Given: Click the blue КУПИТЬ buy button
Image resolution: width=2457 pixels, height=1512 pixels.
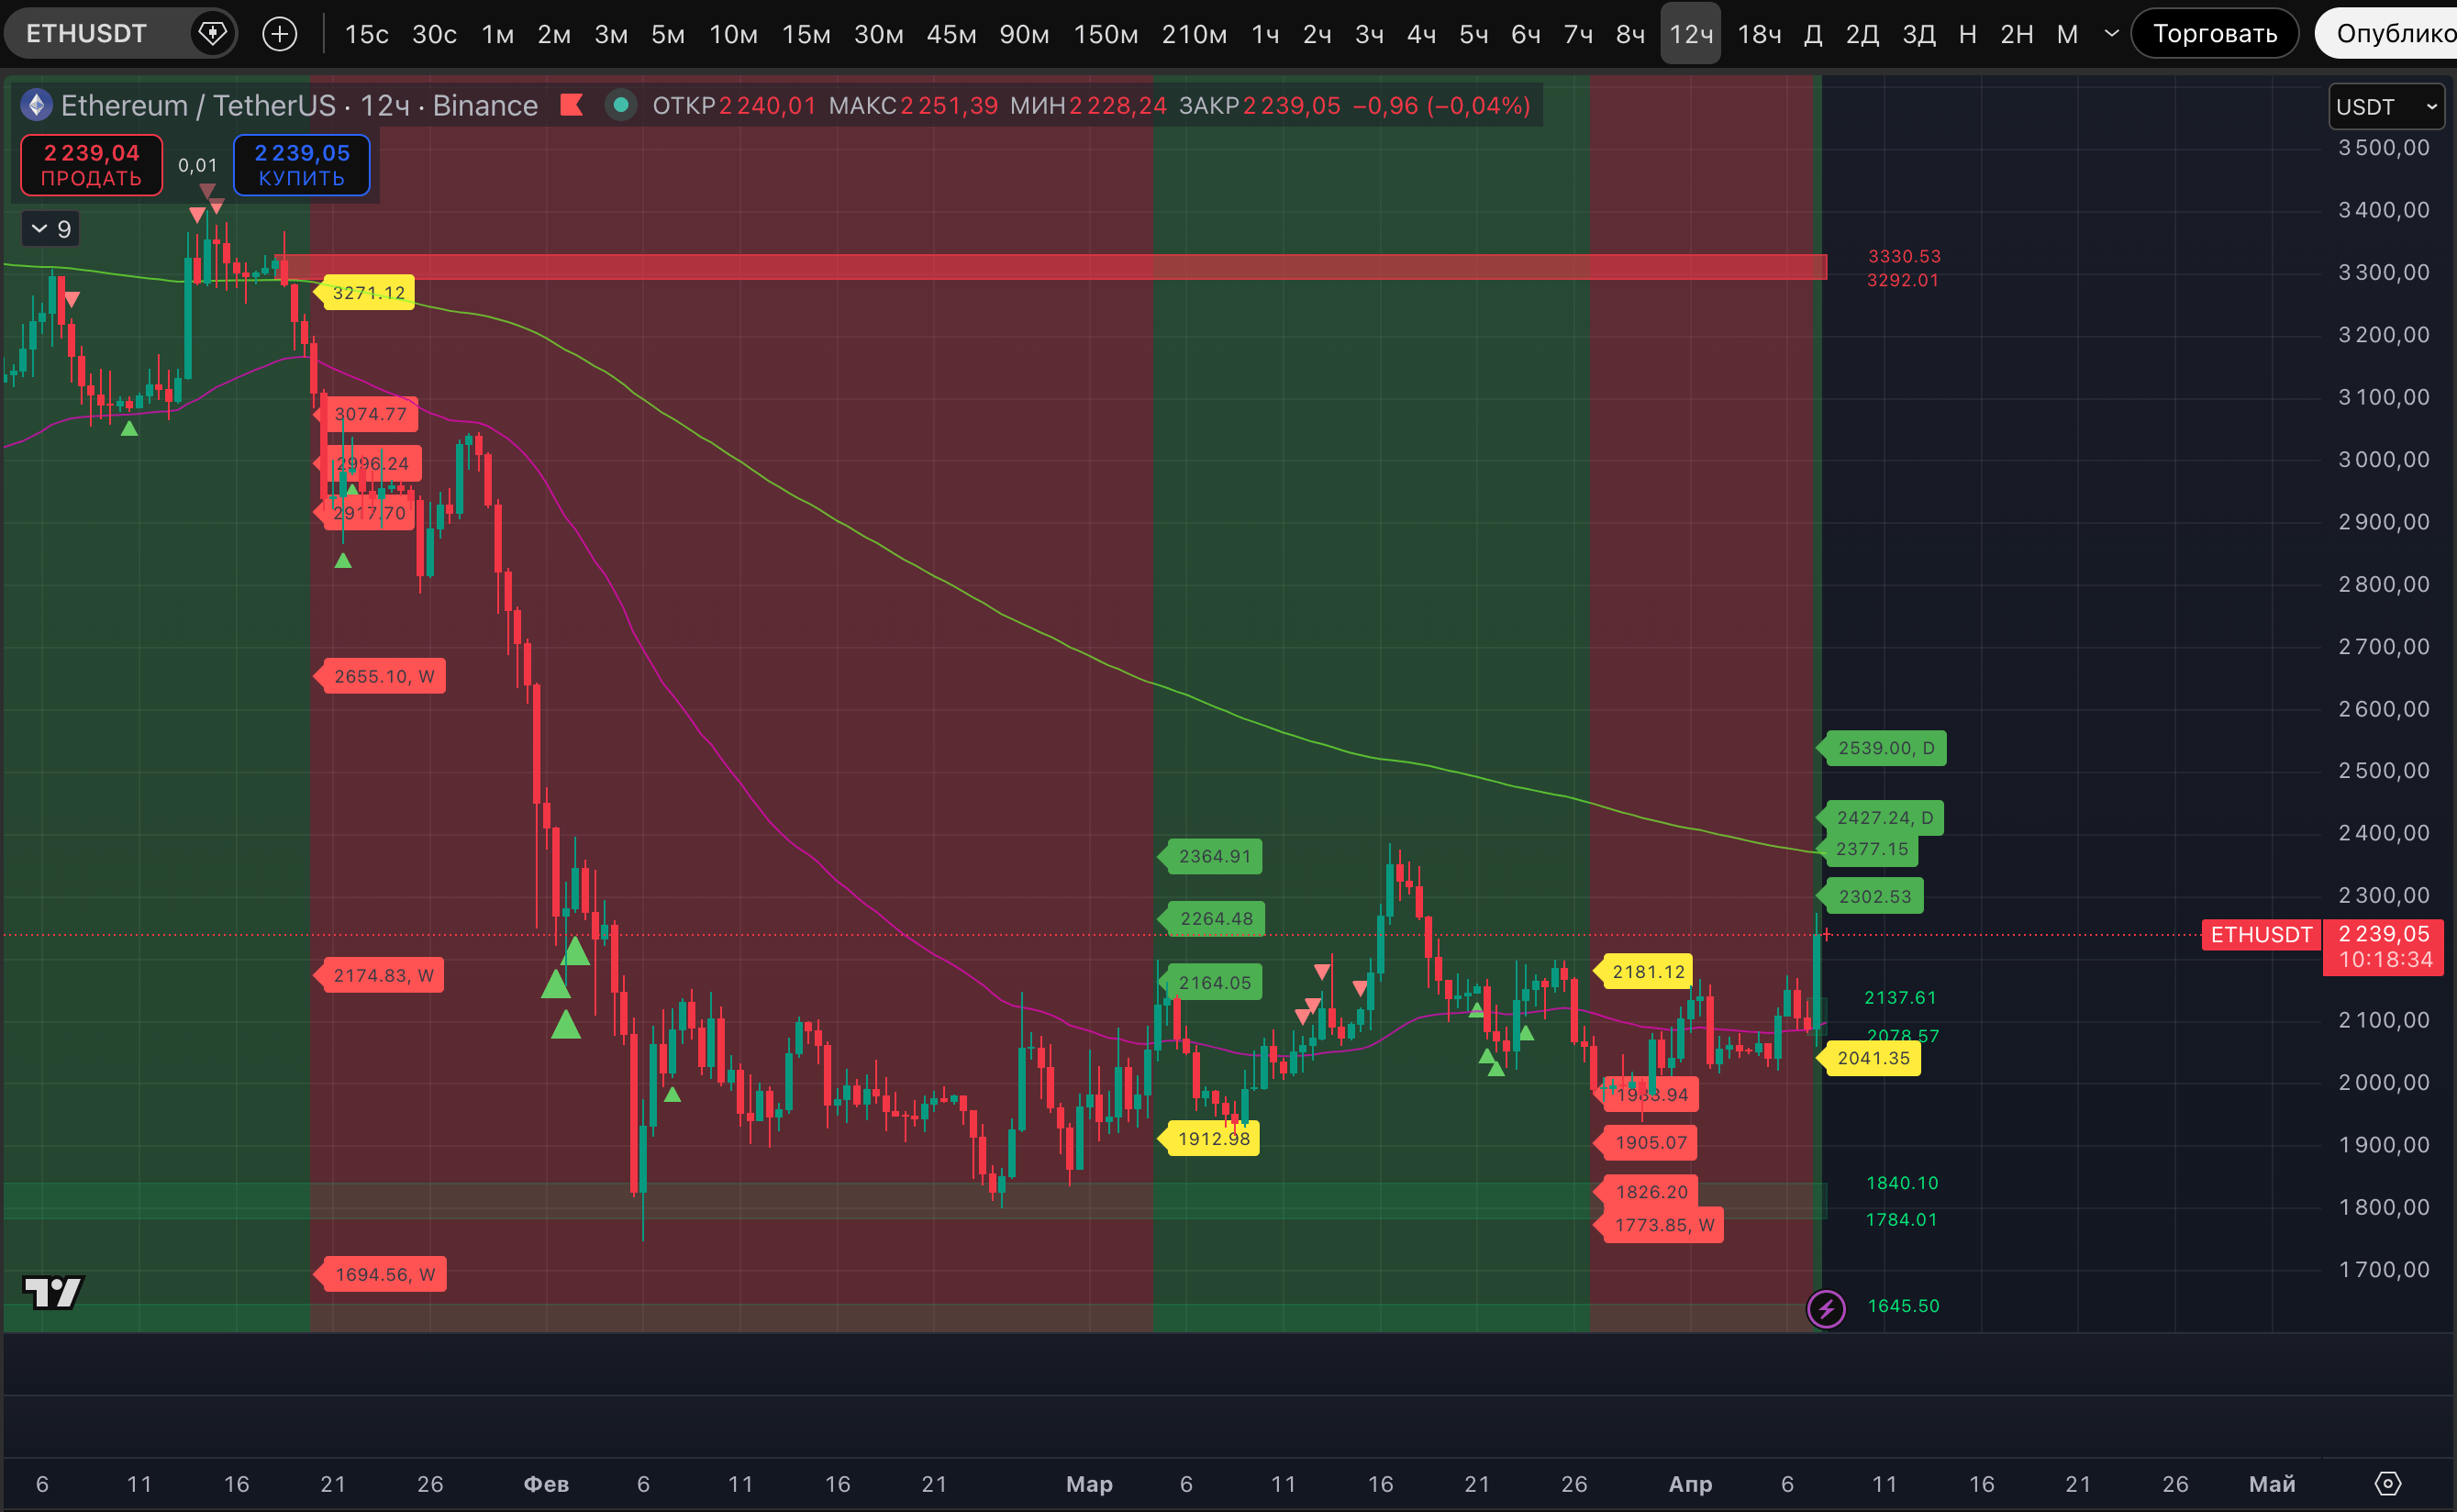Looking at the screenshot, I should [x=301, y=165].
